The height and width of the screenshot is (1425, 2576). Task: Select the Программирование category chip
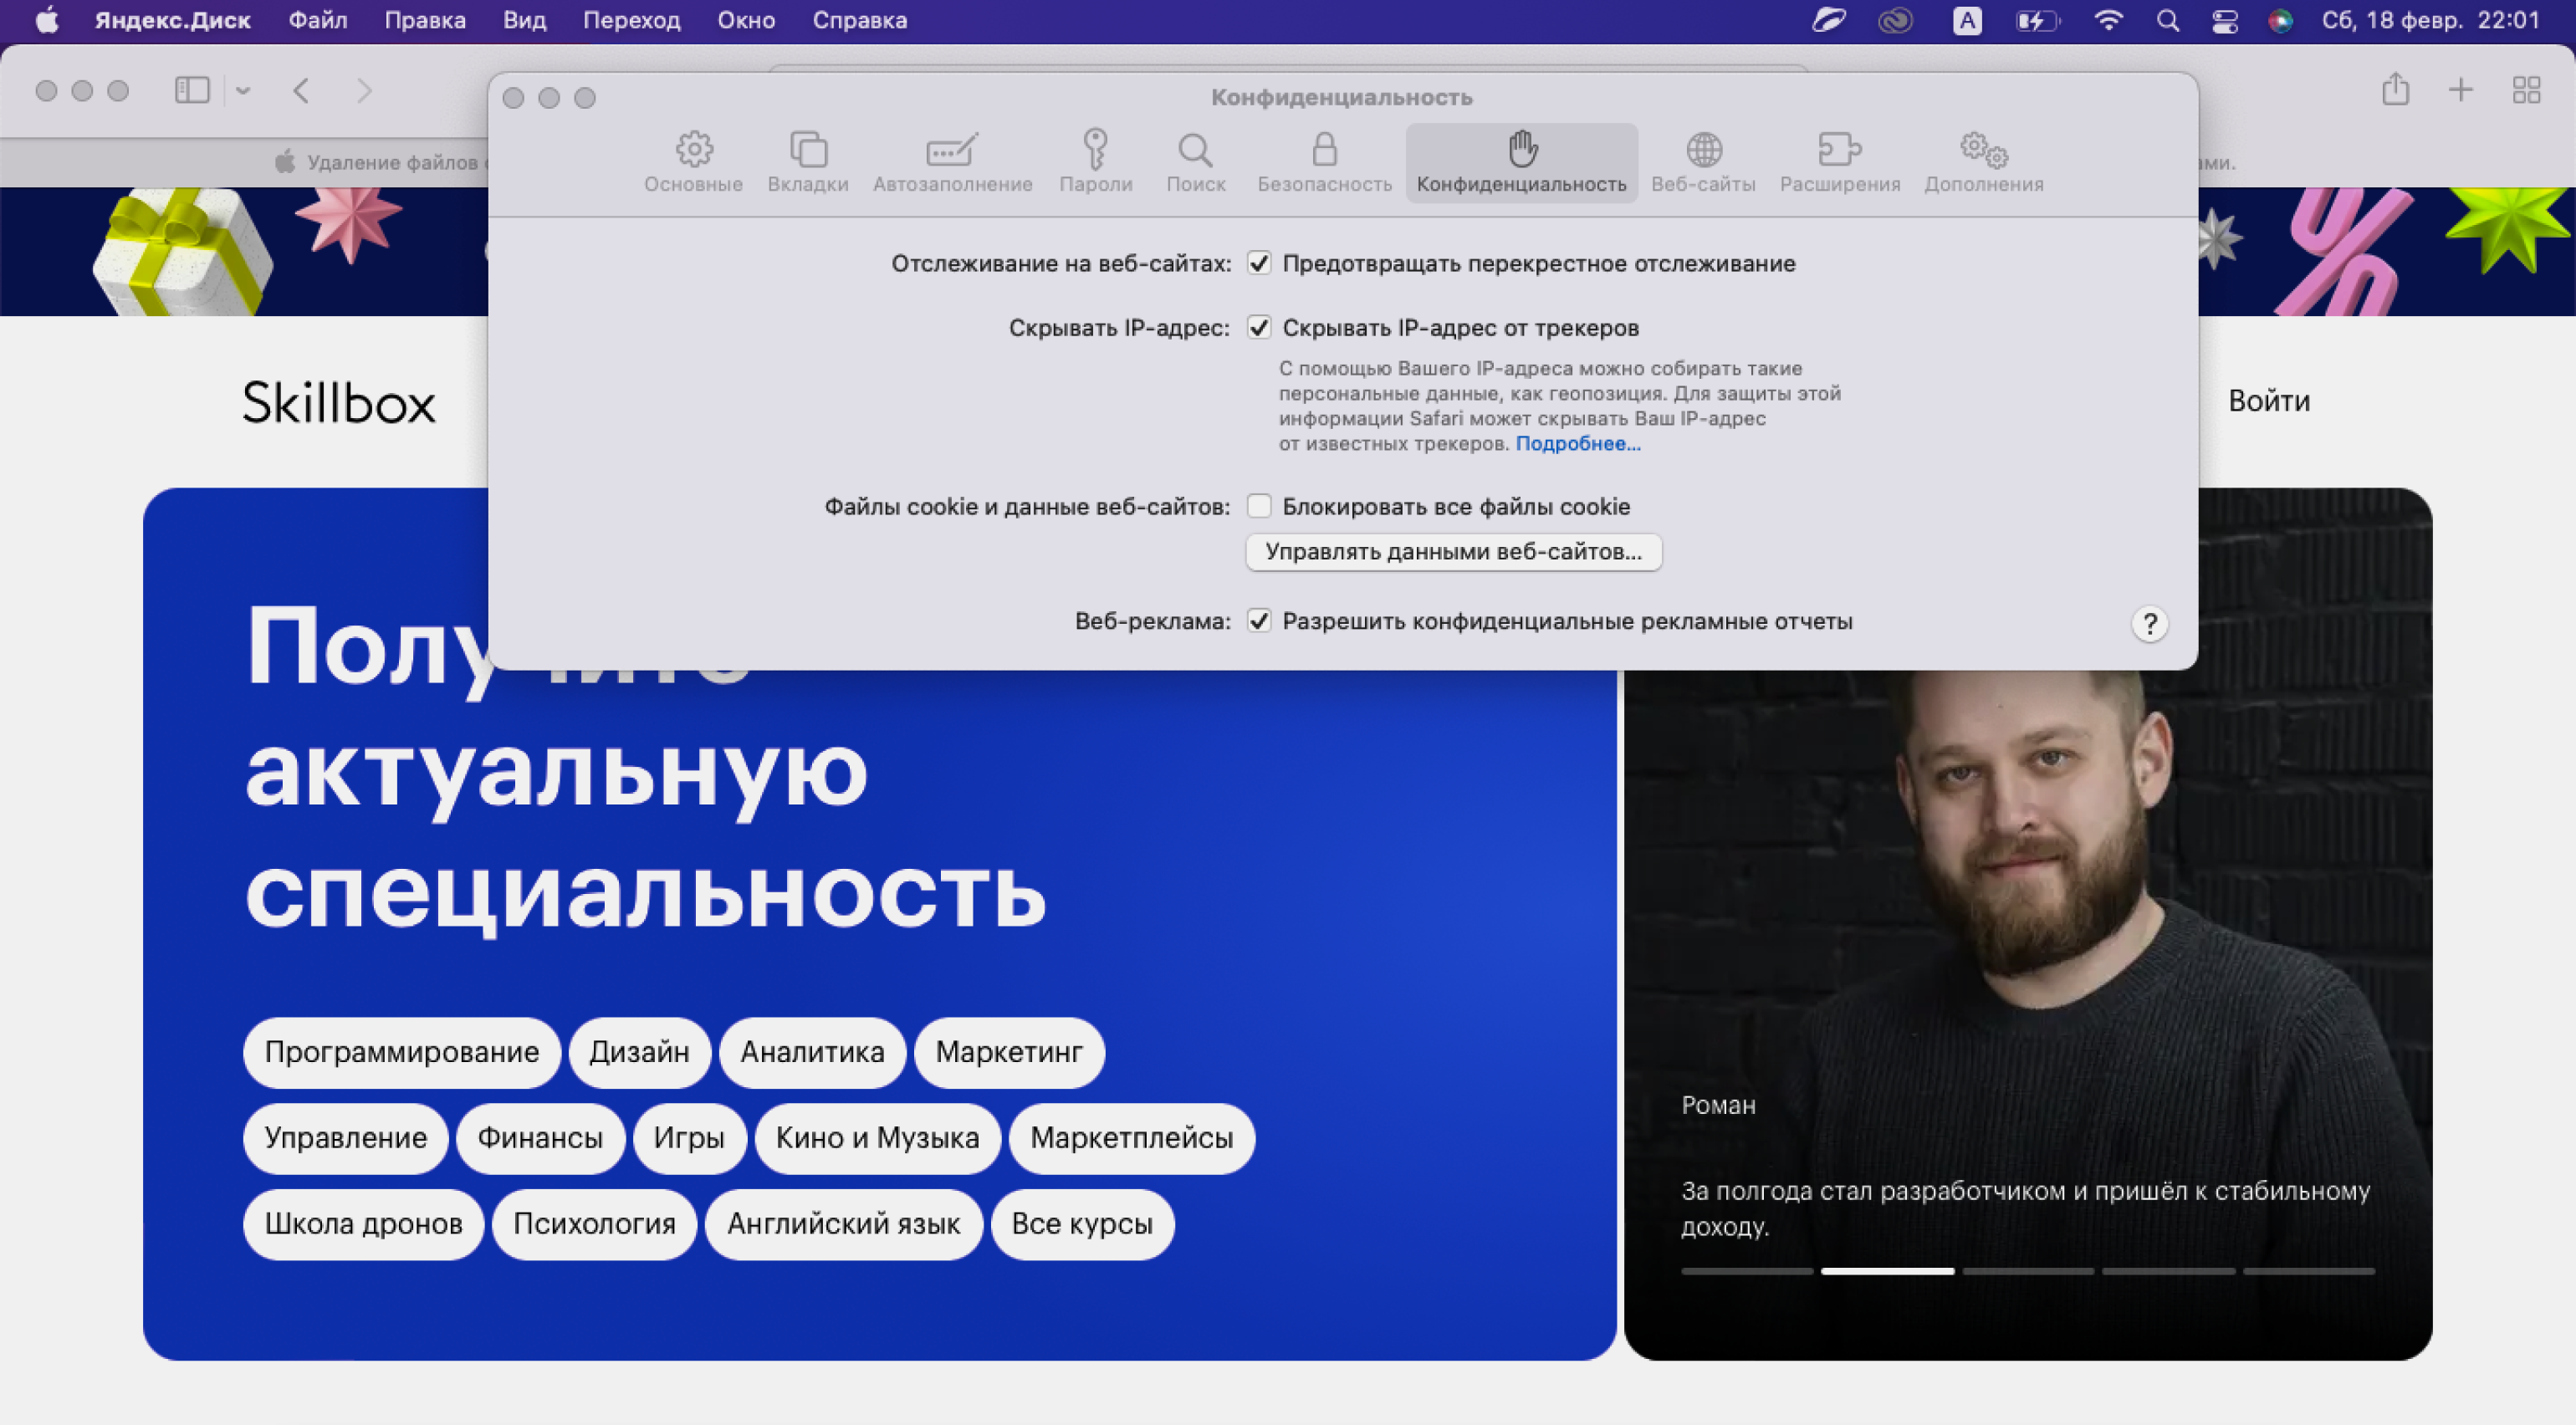pyautogui.click(x=402, y=1052)
